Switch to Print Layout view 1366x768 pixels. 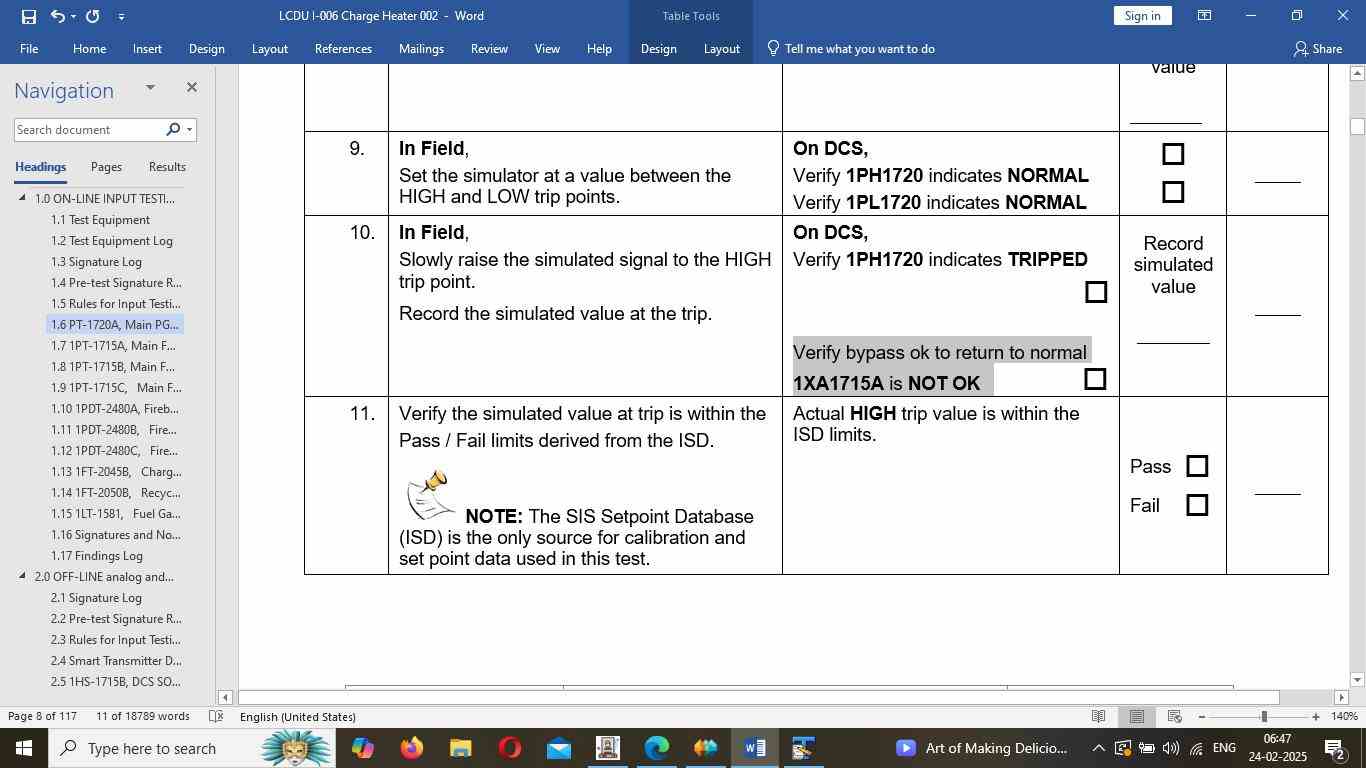(1137, 716)
